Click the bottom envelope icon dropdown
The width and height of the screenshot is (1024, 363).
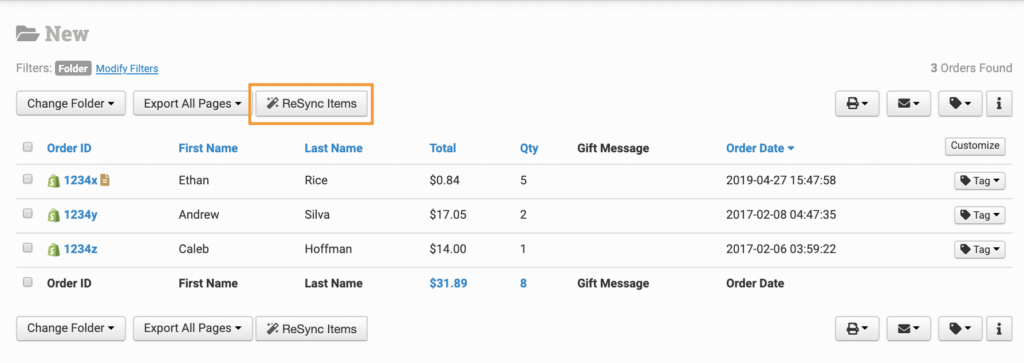tap(908, 328)
